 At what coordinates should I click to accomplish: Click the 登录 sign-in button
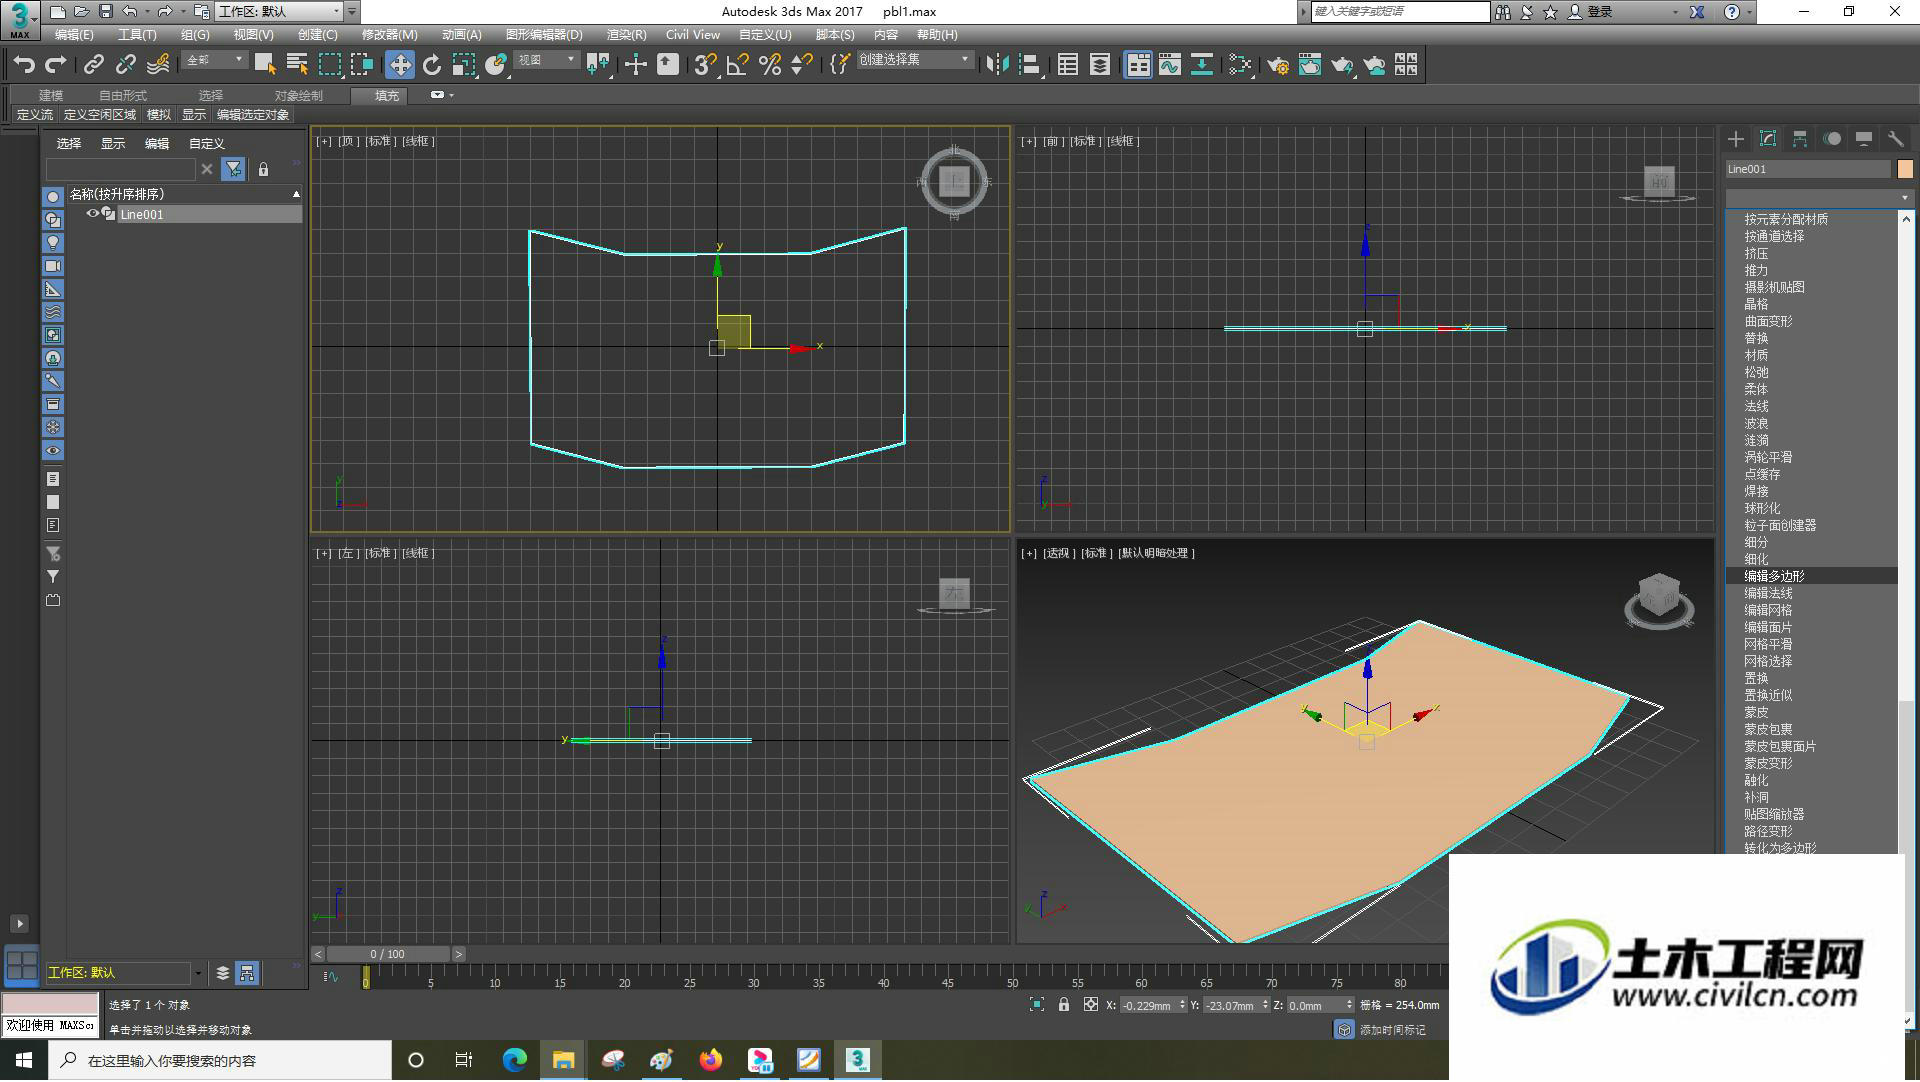click(x=1590, y=12)
